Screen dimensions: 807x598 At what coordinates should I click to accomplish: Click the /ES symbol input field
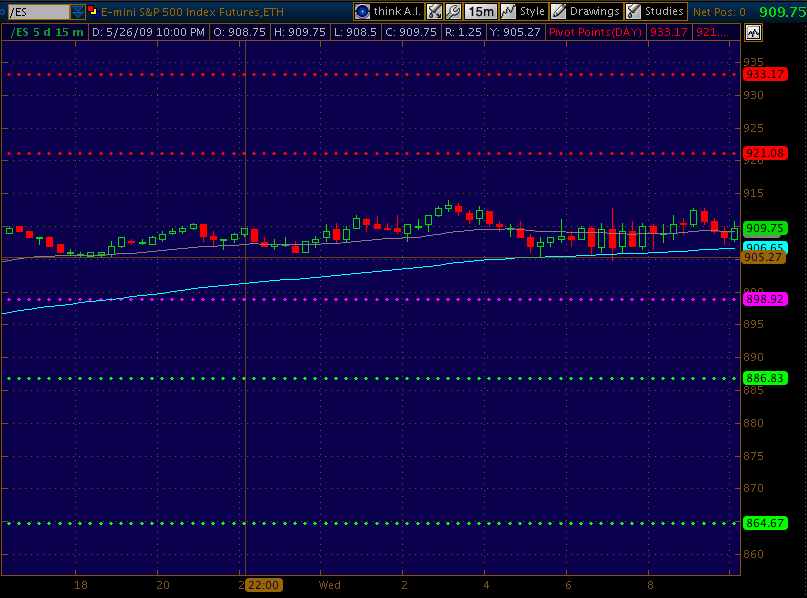(37, 12)
